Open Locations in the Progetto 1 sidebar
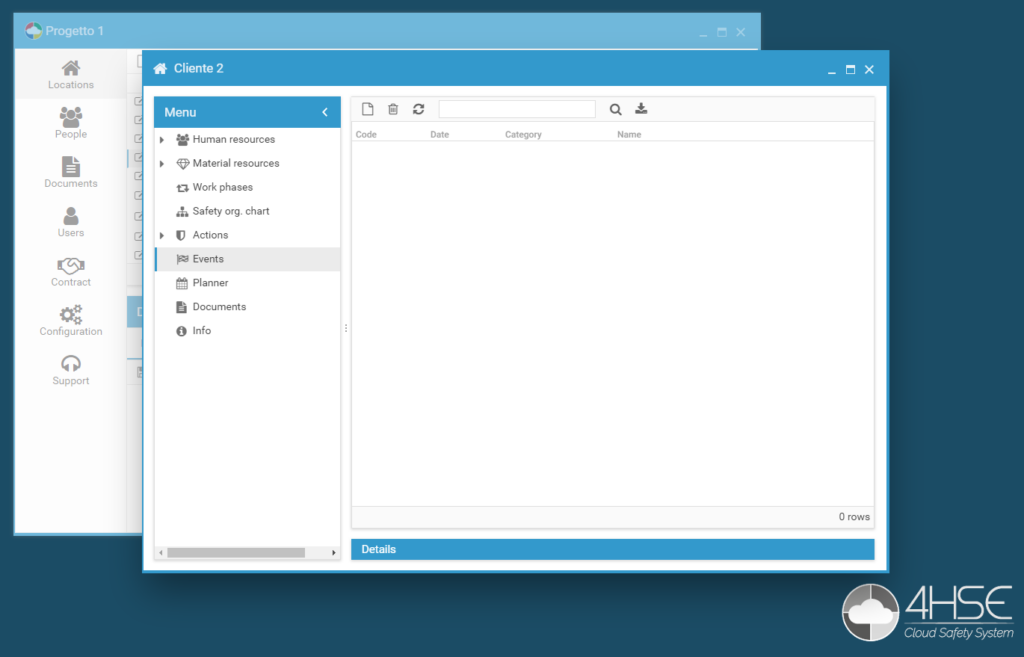Viewport: 1024px width, 657px height. [71, 74]
